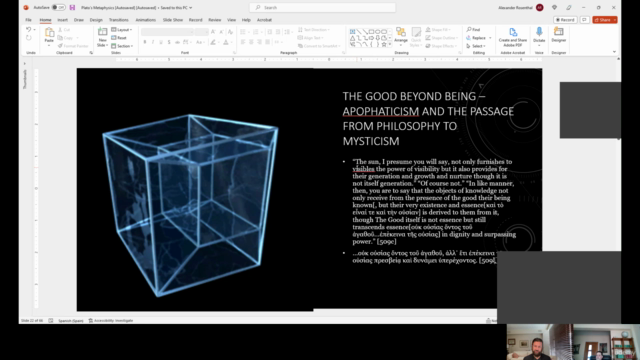Select the text box shape in gallery
The image size is (640, 360).
coord(352,31)
